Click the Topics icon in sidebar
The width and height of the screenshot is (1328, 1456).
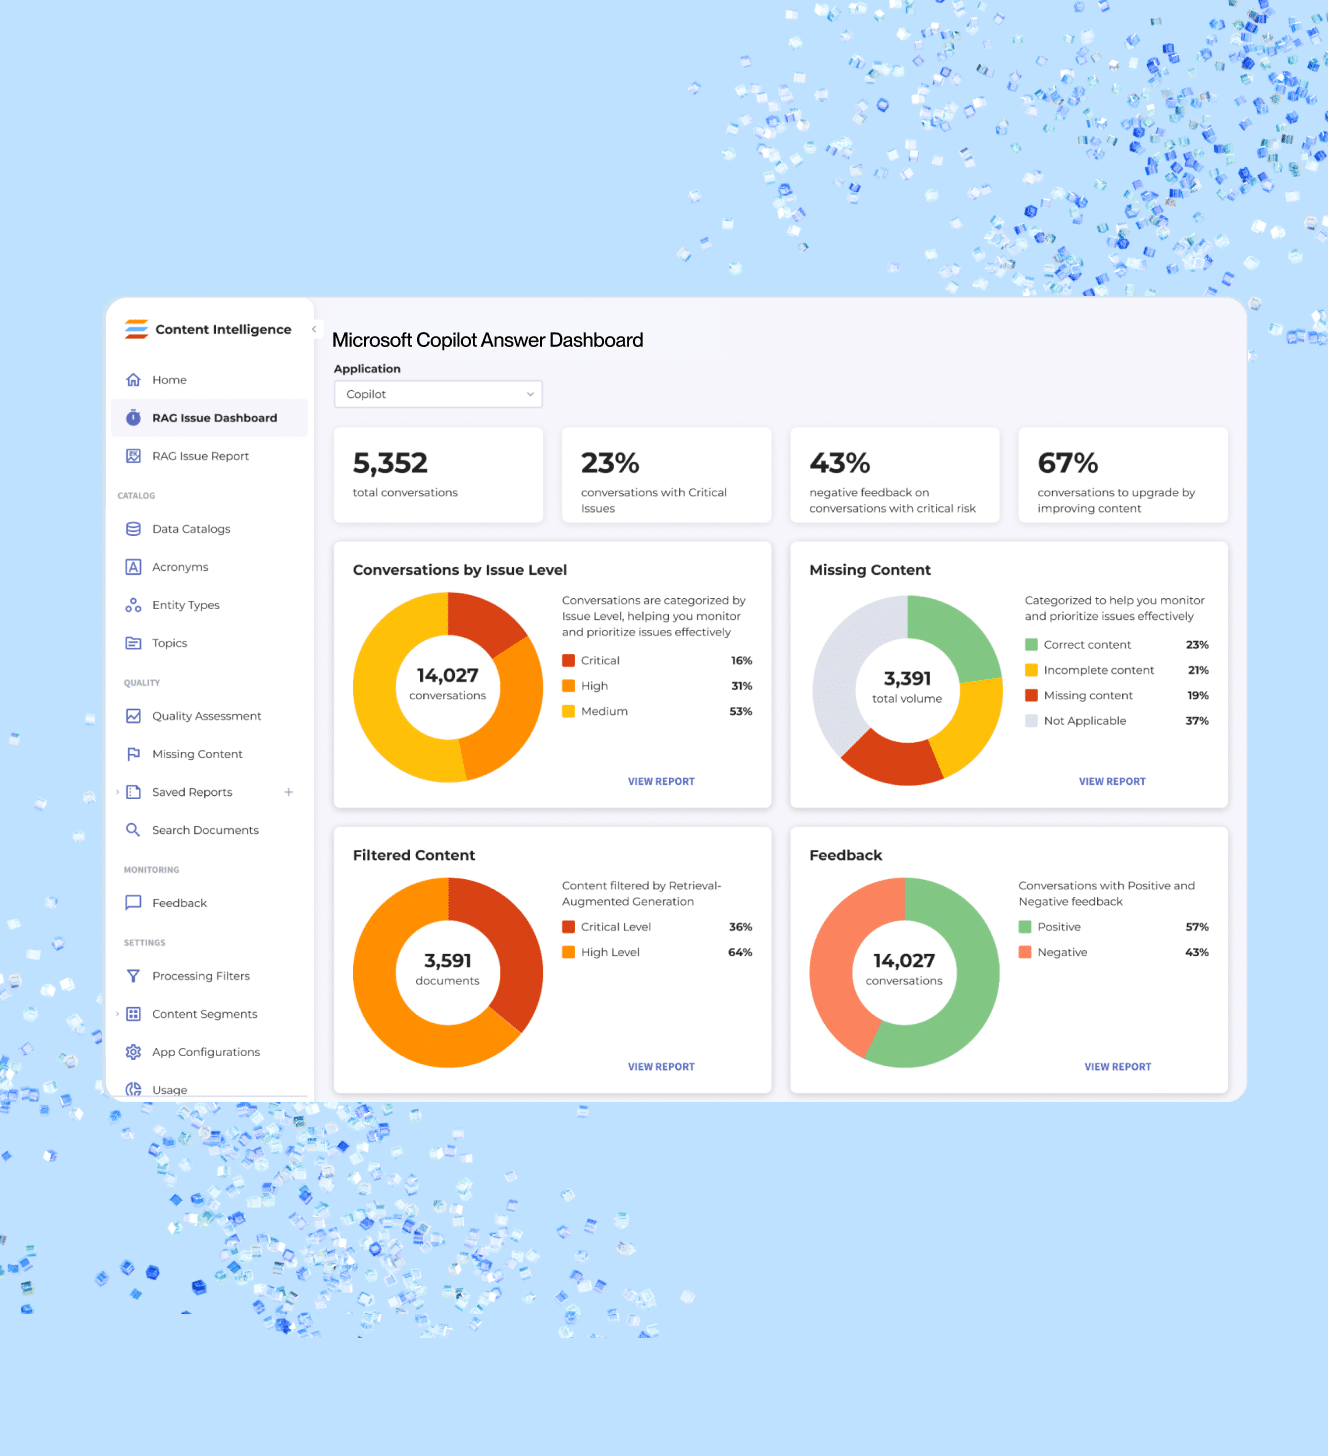tap(133, 643)
